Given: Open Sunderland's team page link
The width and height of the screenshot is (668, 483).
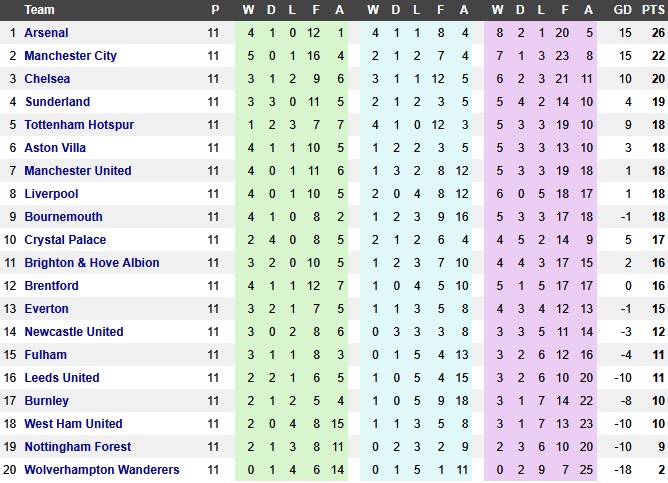Looking at the screenshot, I should [x=57, y=102].
